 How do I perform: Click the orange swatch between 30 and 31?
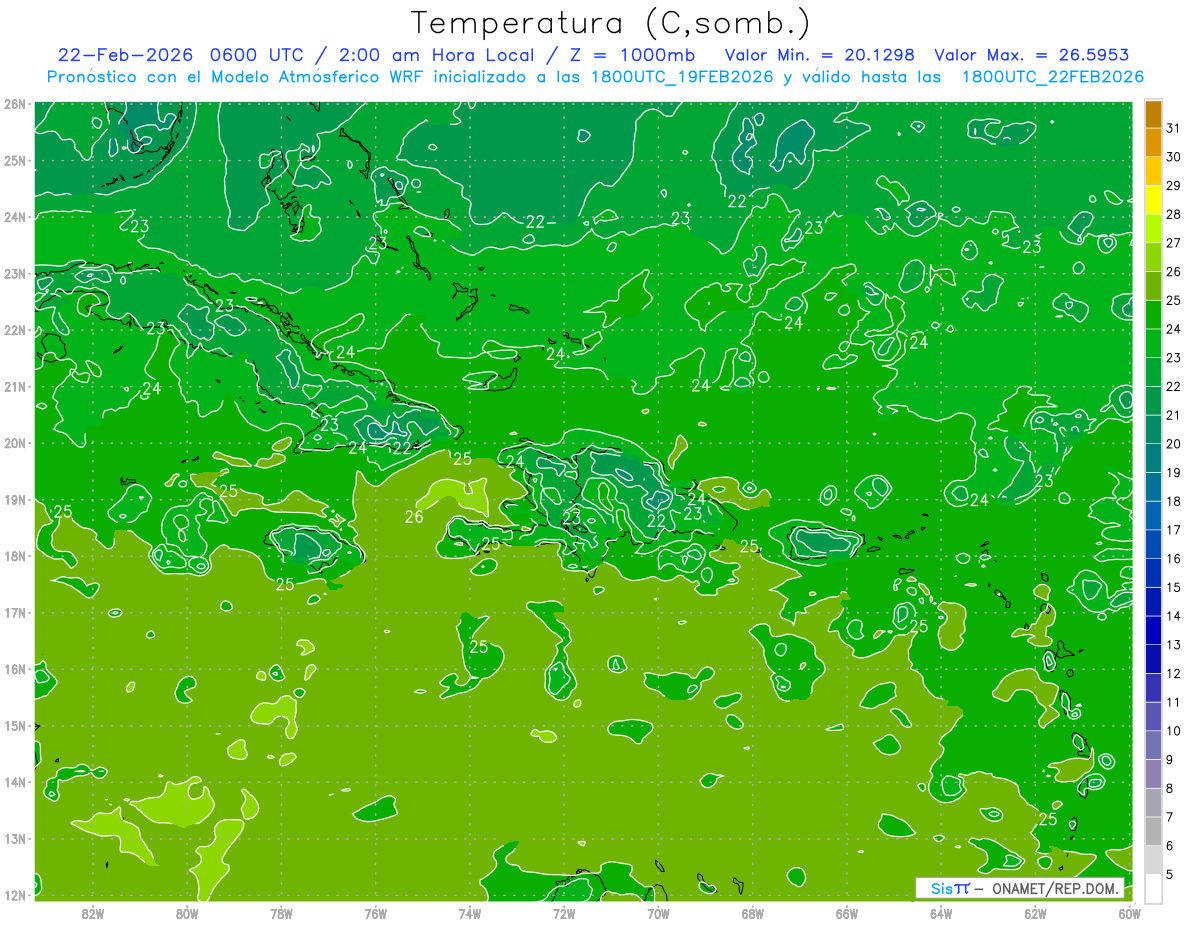(x=1154, y=142)
